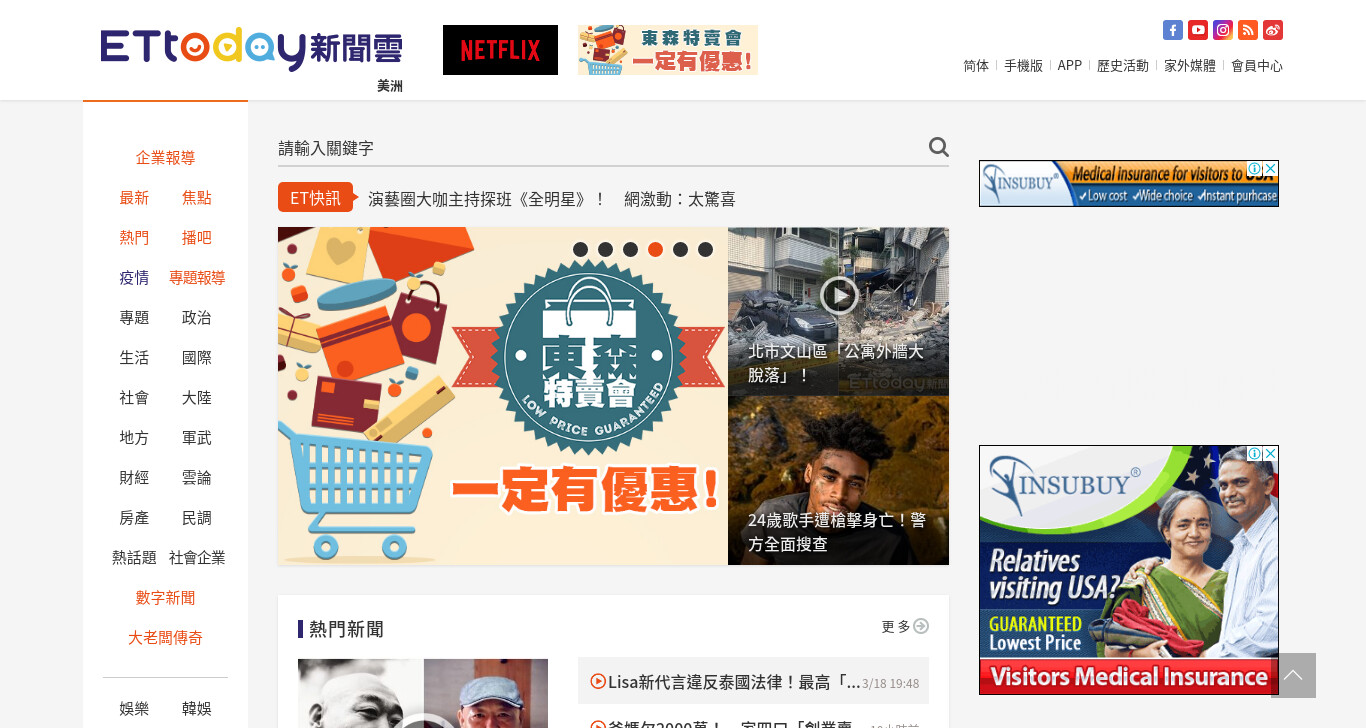Open 娛樂 category
The height and width of the screenshot is (728, 1366).
click(134, 709)
